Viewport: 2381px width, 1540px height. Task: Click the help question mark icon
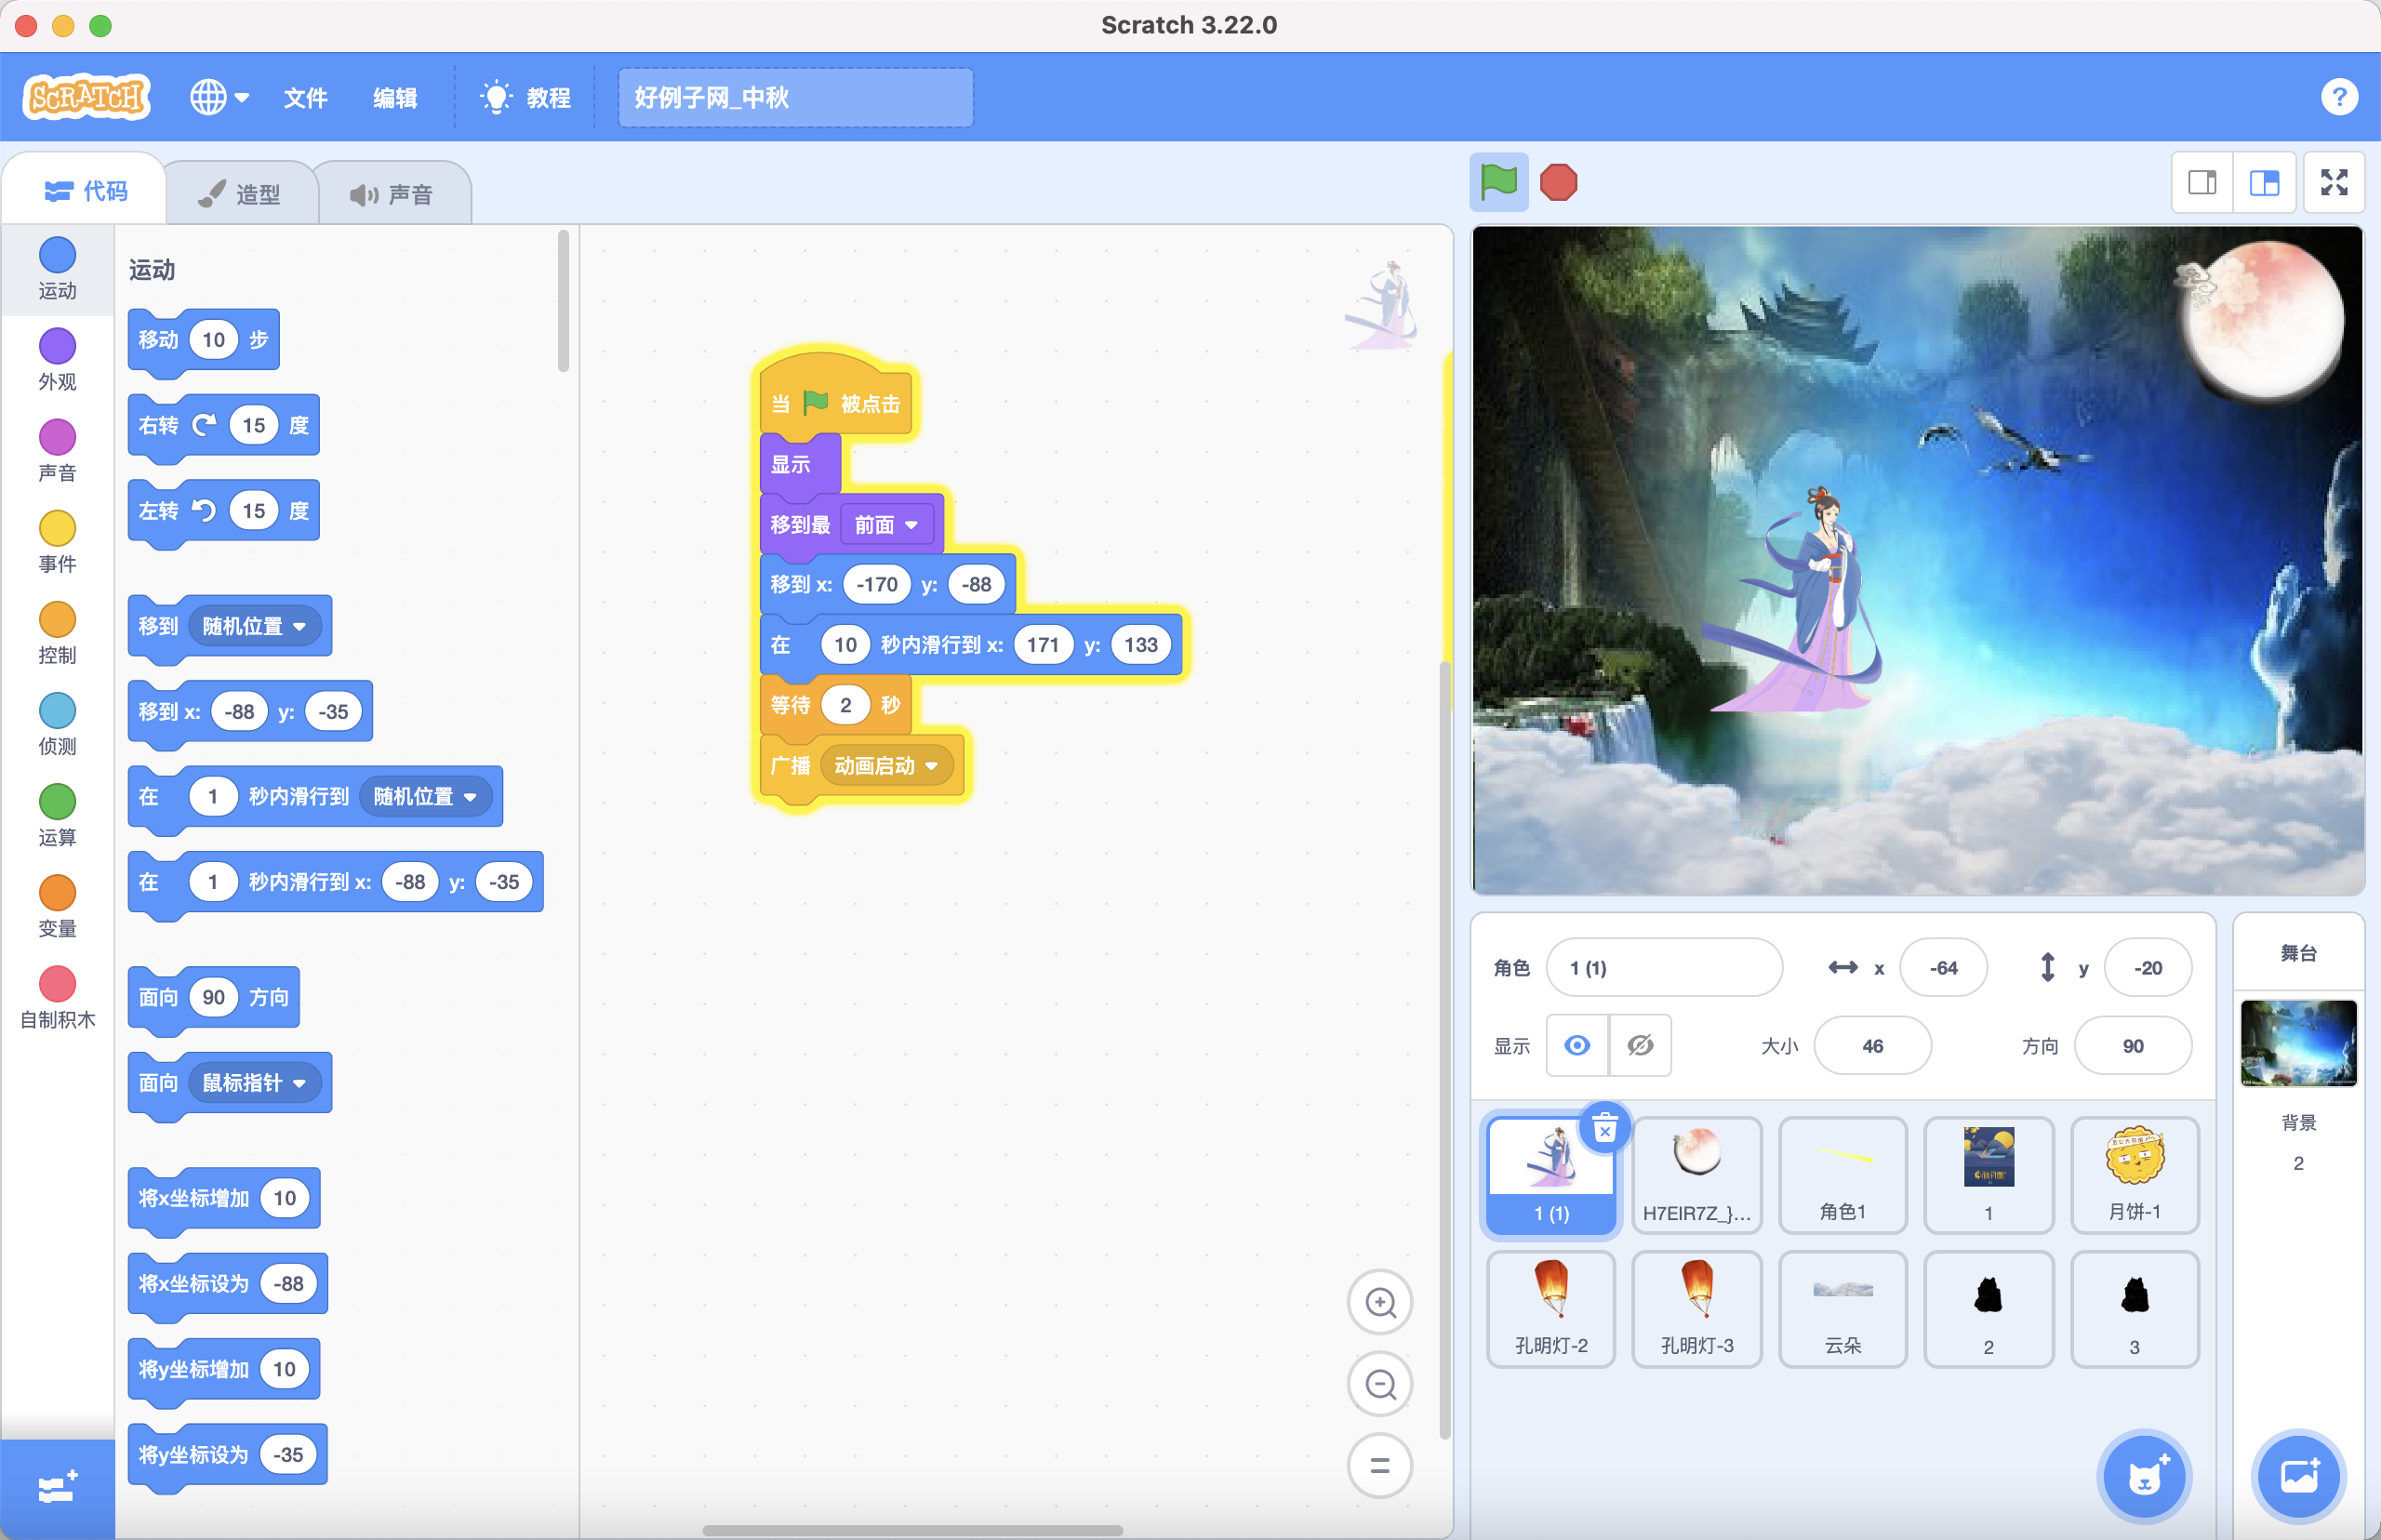point(2339,97)
